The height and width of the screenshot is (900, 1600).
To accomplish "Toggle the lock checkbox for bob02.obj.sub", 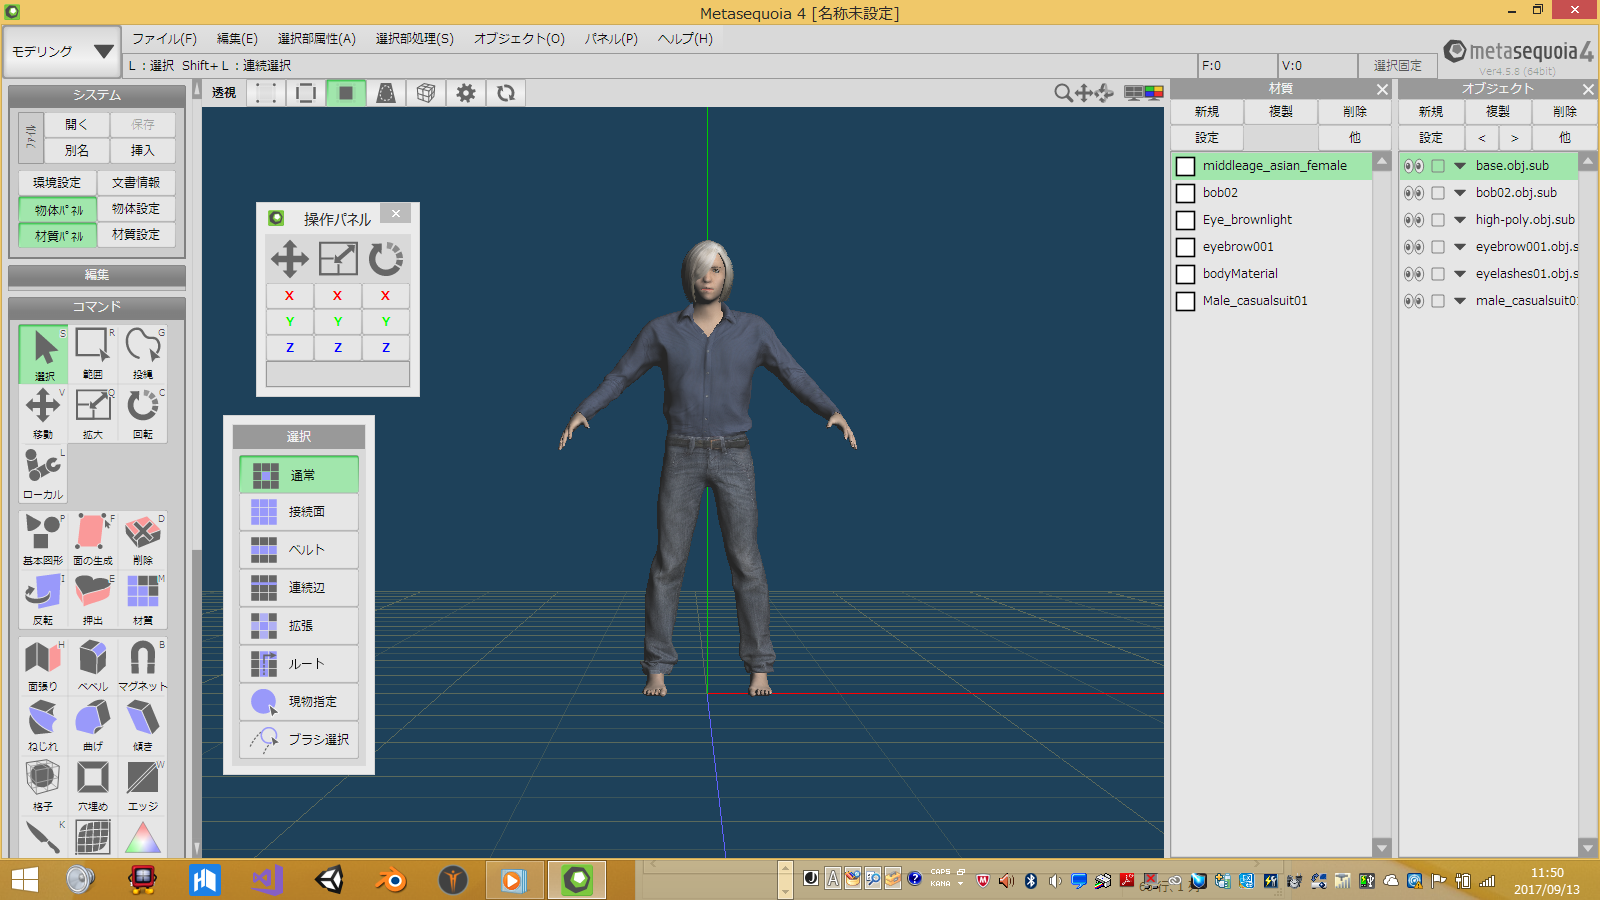I will [x=1438, y=193].
